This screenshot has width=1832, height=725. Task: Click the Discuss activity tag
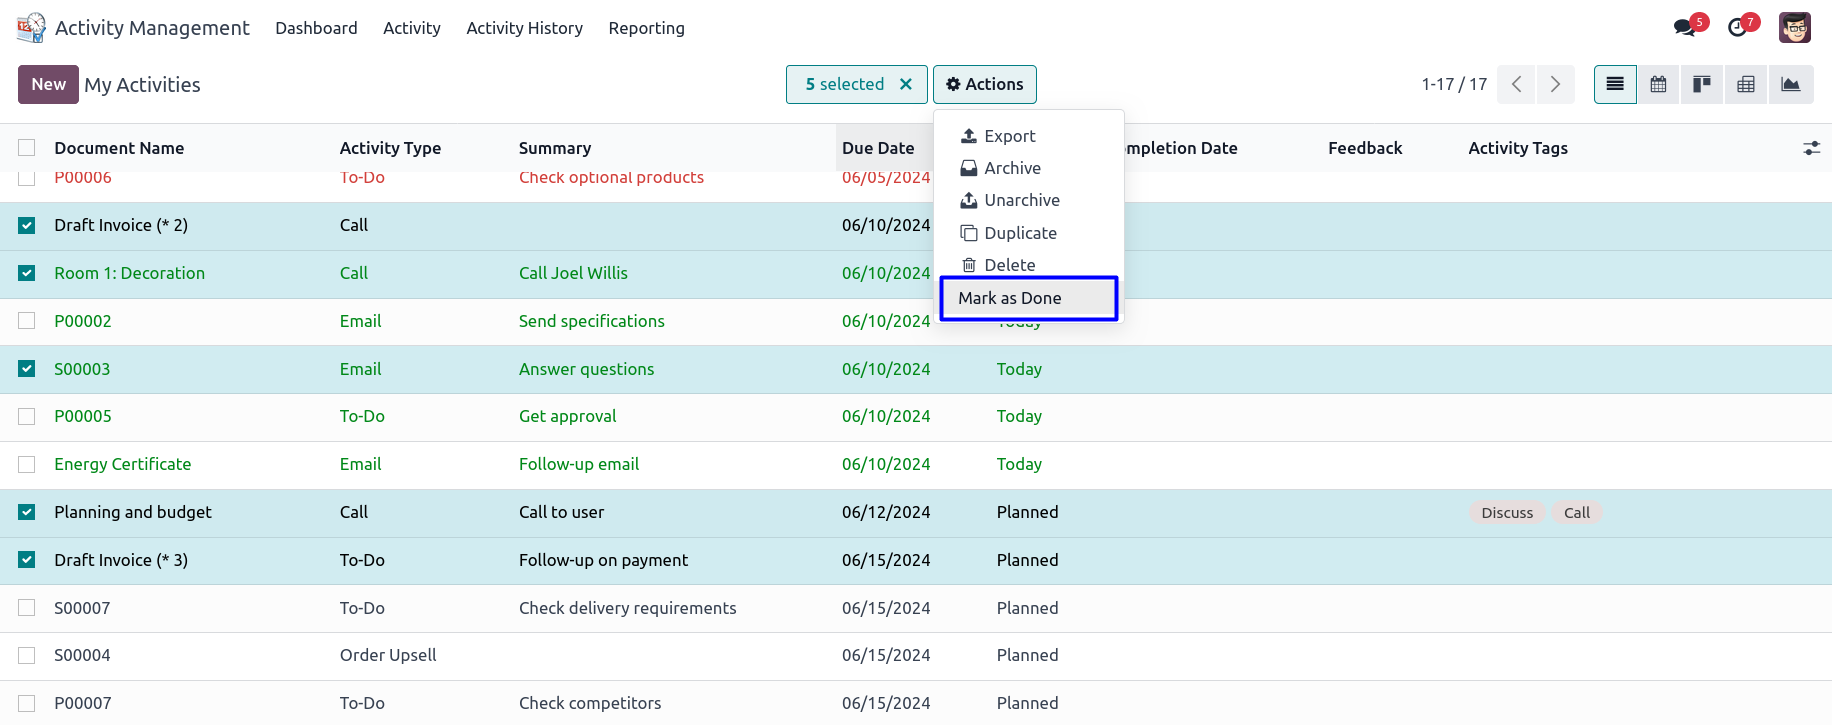(x=1506, y=513)
